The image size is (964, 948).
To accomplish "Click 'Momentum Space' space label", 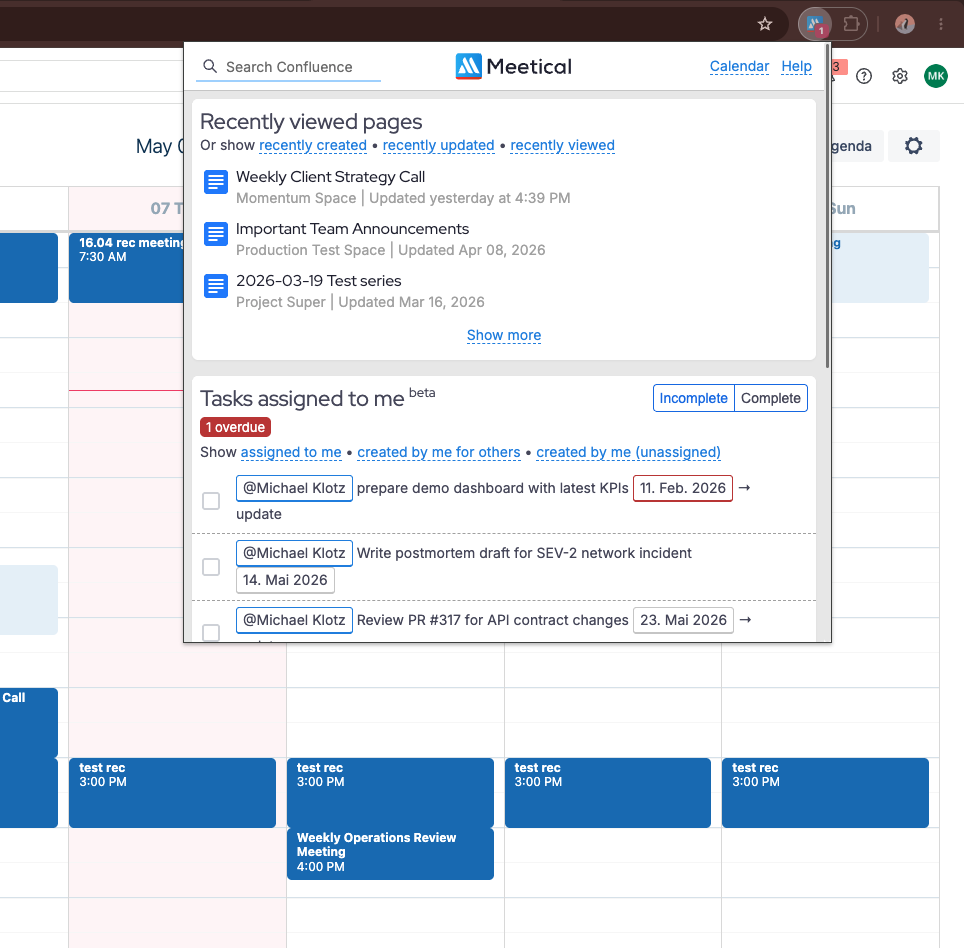I will 296,199.
